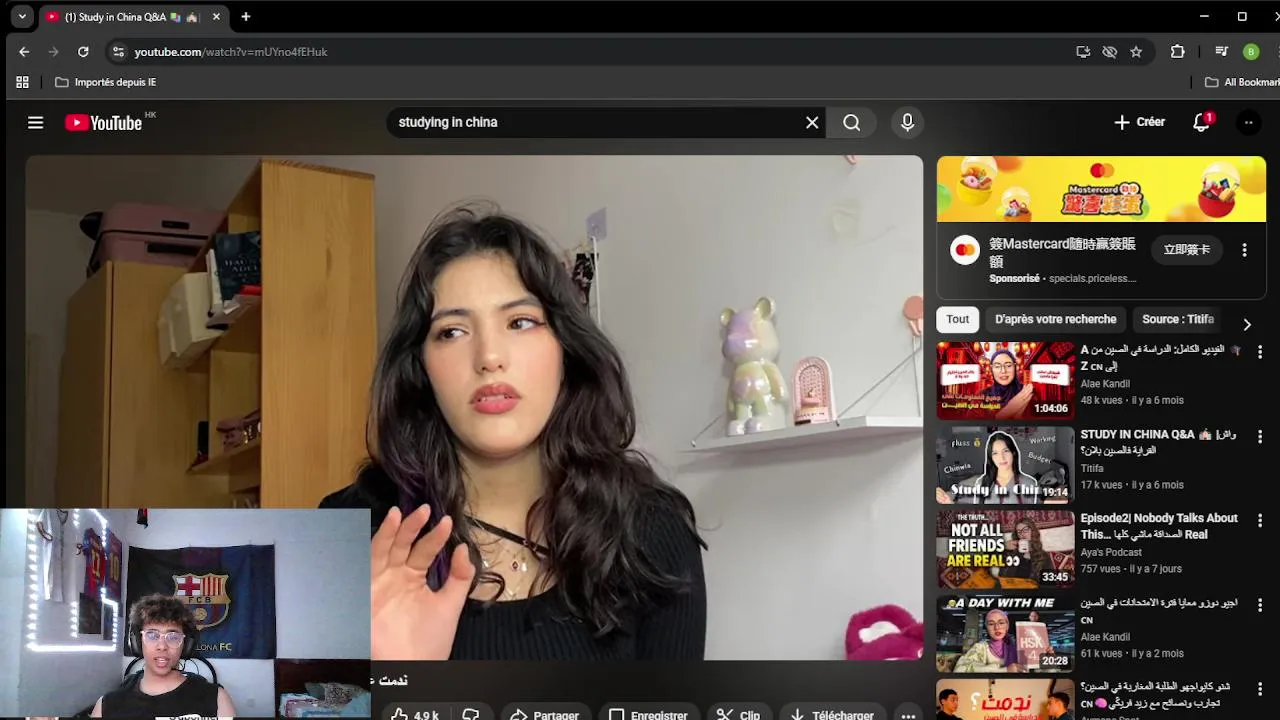Open the STUDY IN CHINA Q&A title link
1280x720 pixels.
point(1159,442)
